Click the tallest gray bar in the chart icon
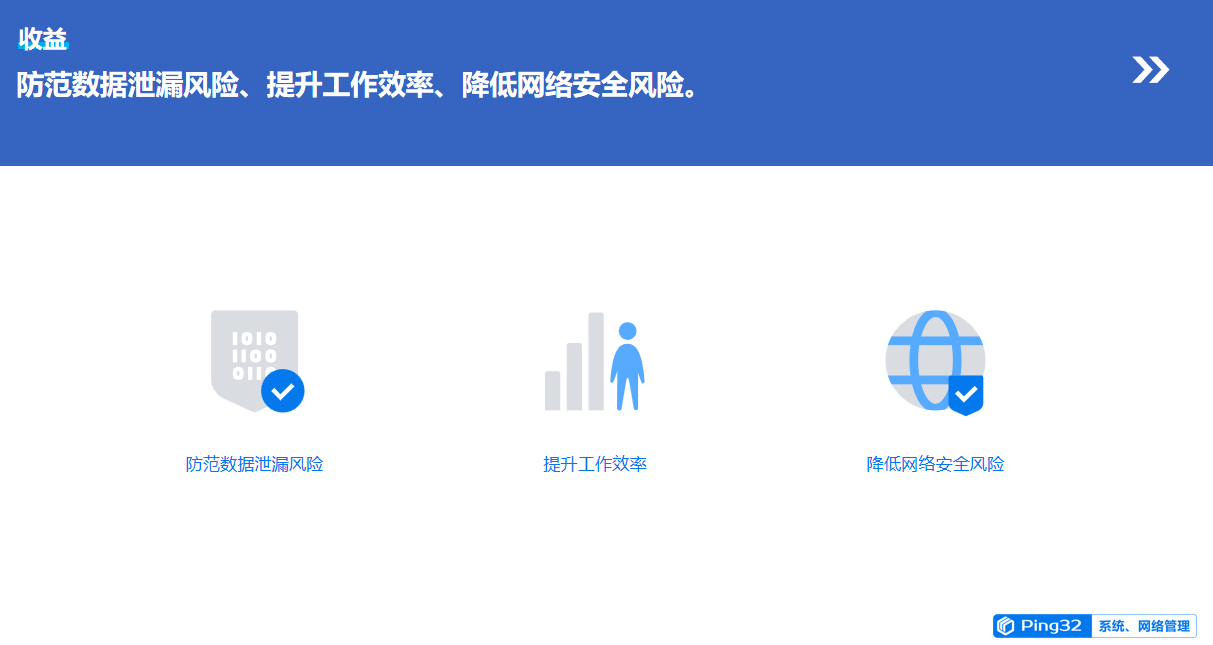 596,361
